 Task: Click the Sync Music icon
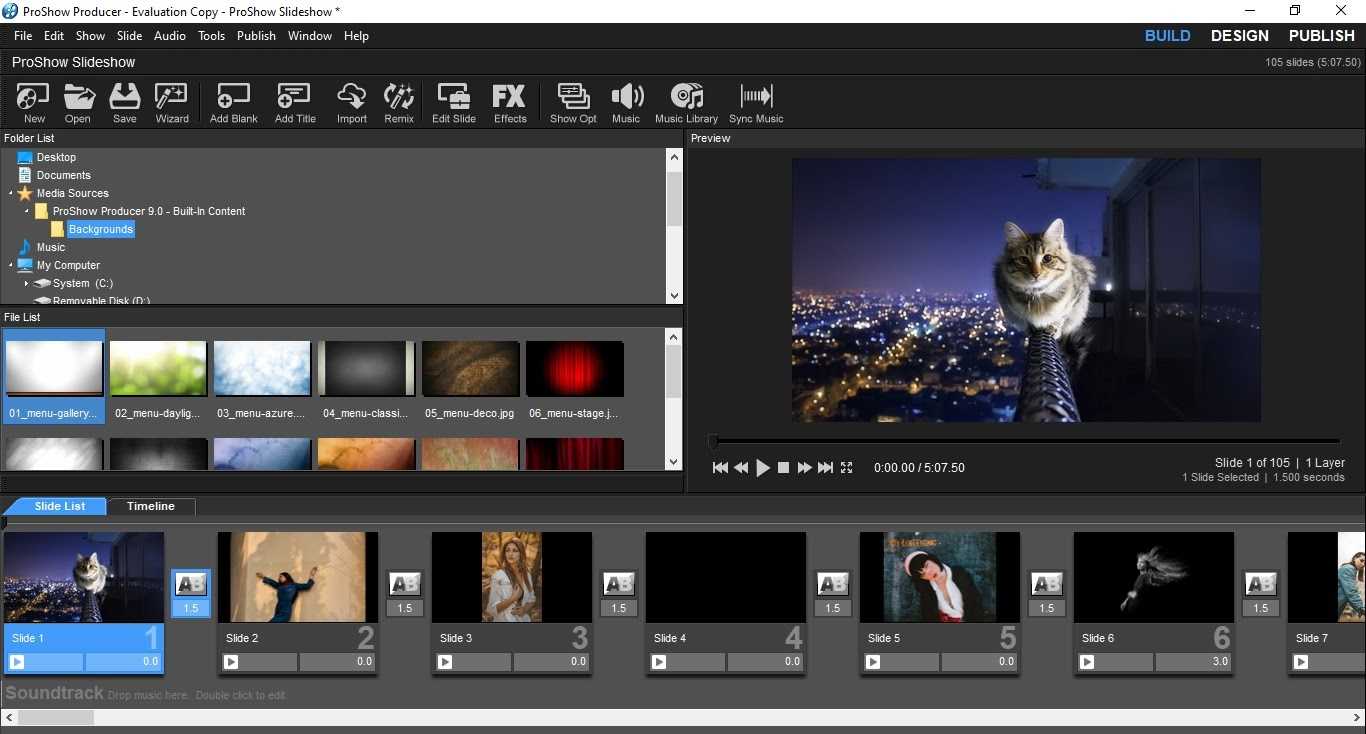(x=756, y=102)
